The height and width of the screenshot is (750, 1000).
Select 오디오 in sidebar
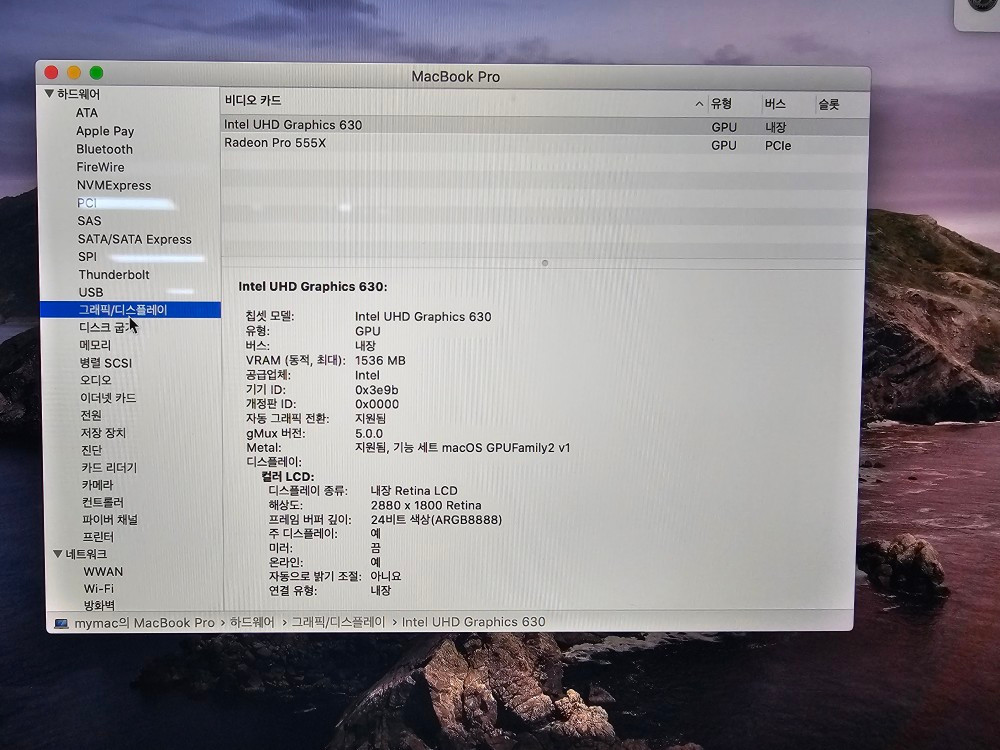pos(96,380)
